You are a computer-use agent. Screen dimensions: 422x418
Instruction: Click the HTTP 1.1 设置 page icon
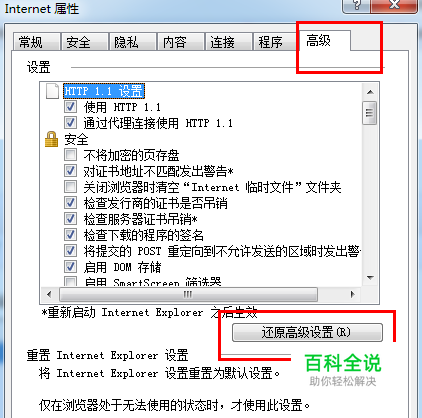(x=52, y=91)
